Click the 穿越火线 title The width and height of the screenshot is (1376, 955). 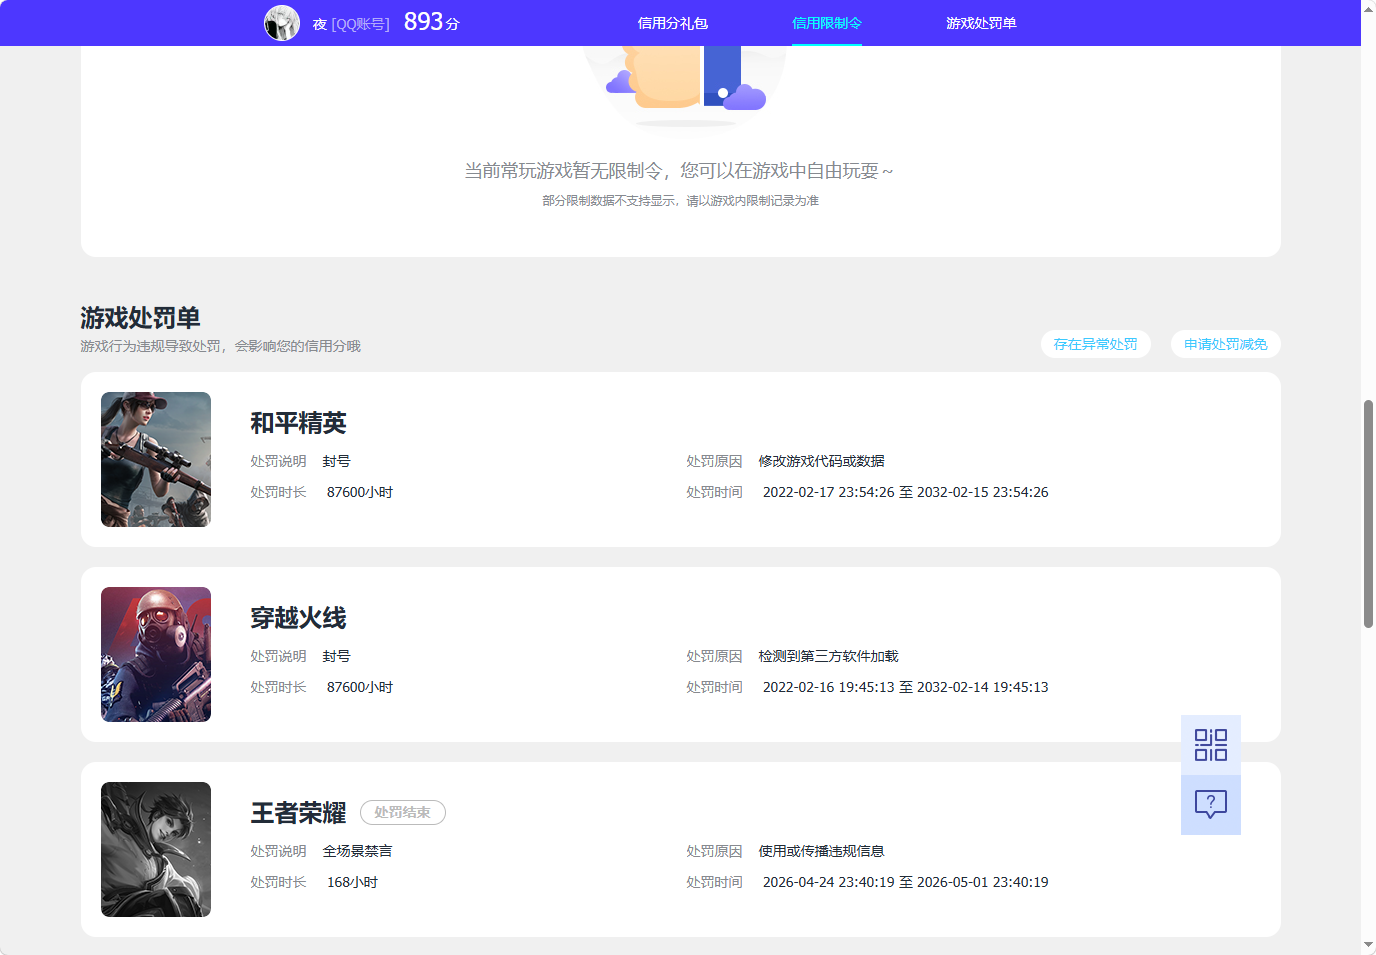298,618
